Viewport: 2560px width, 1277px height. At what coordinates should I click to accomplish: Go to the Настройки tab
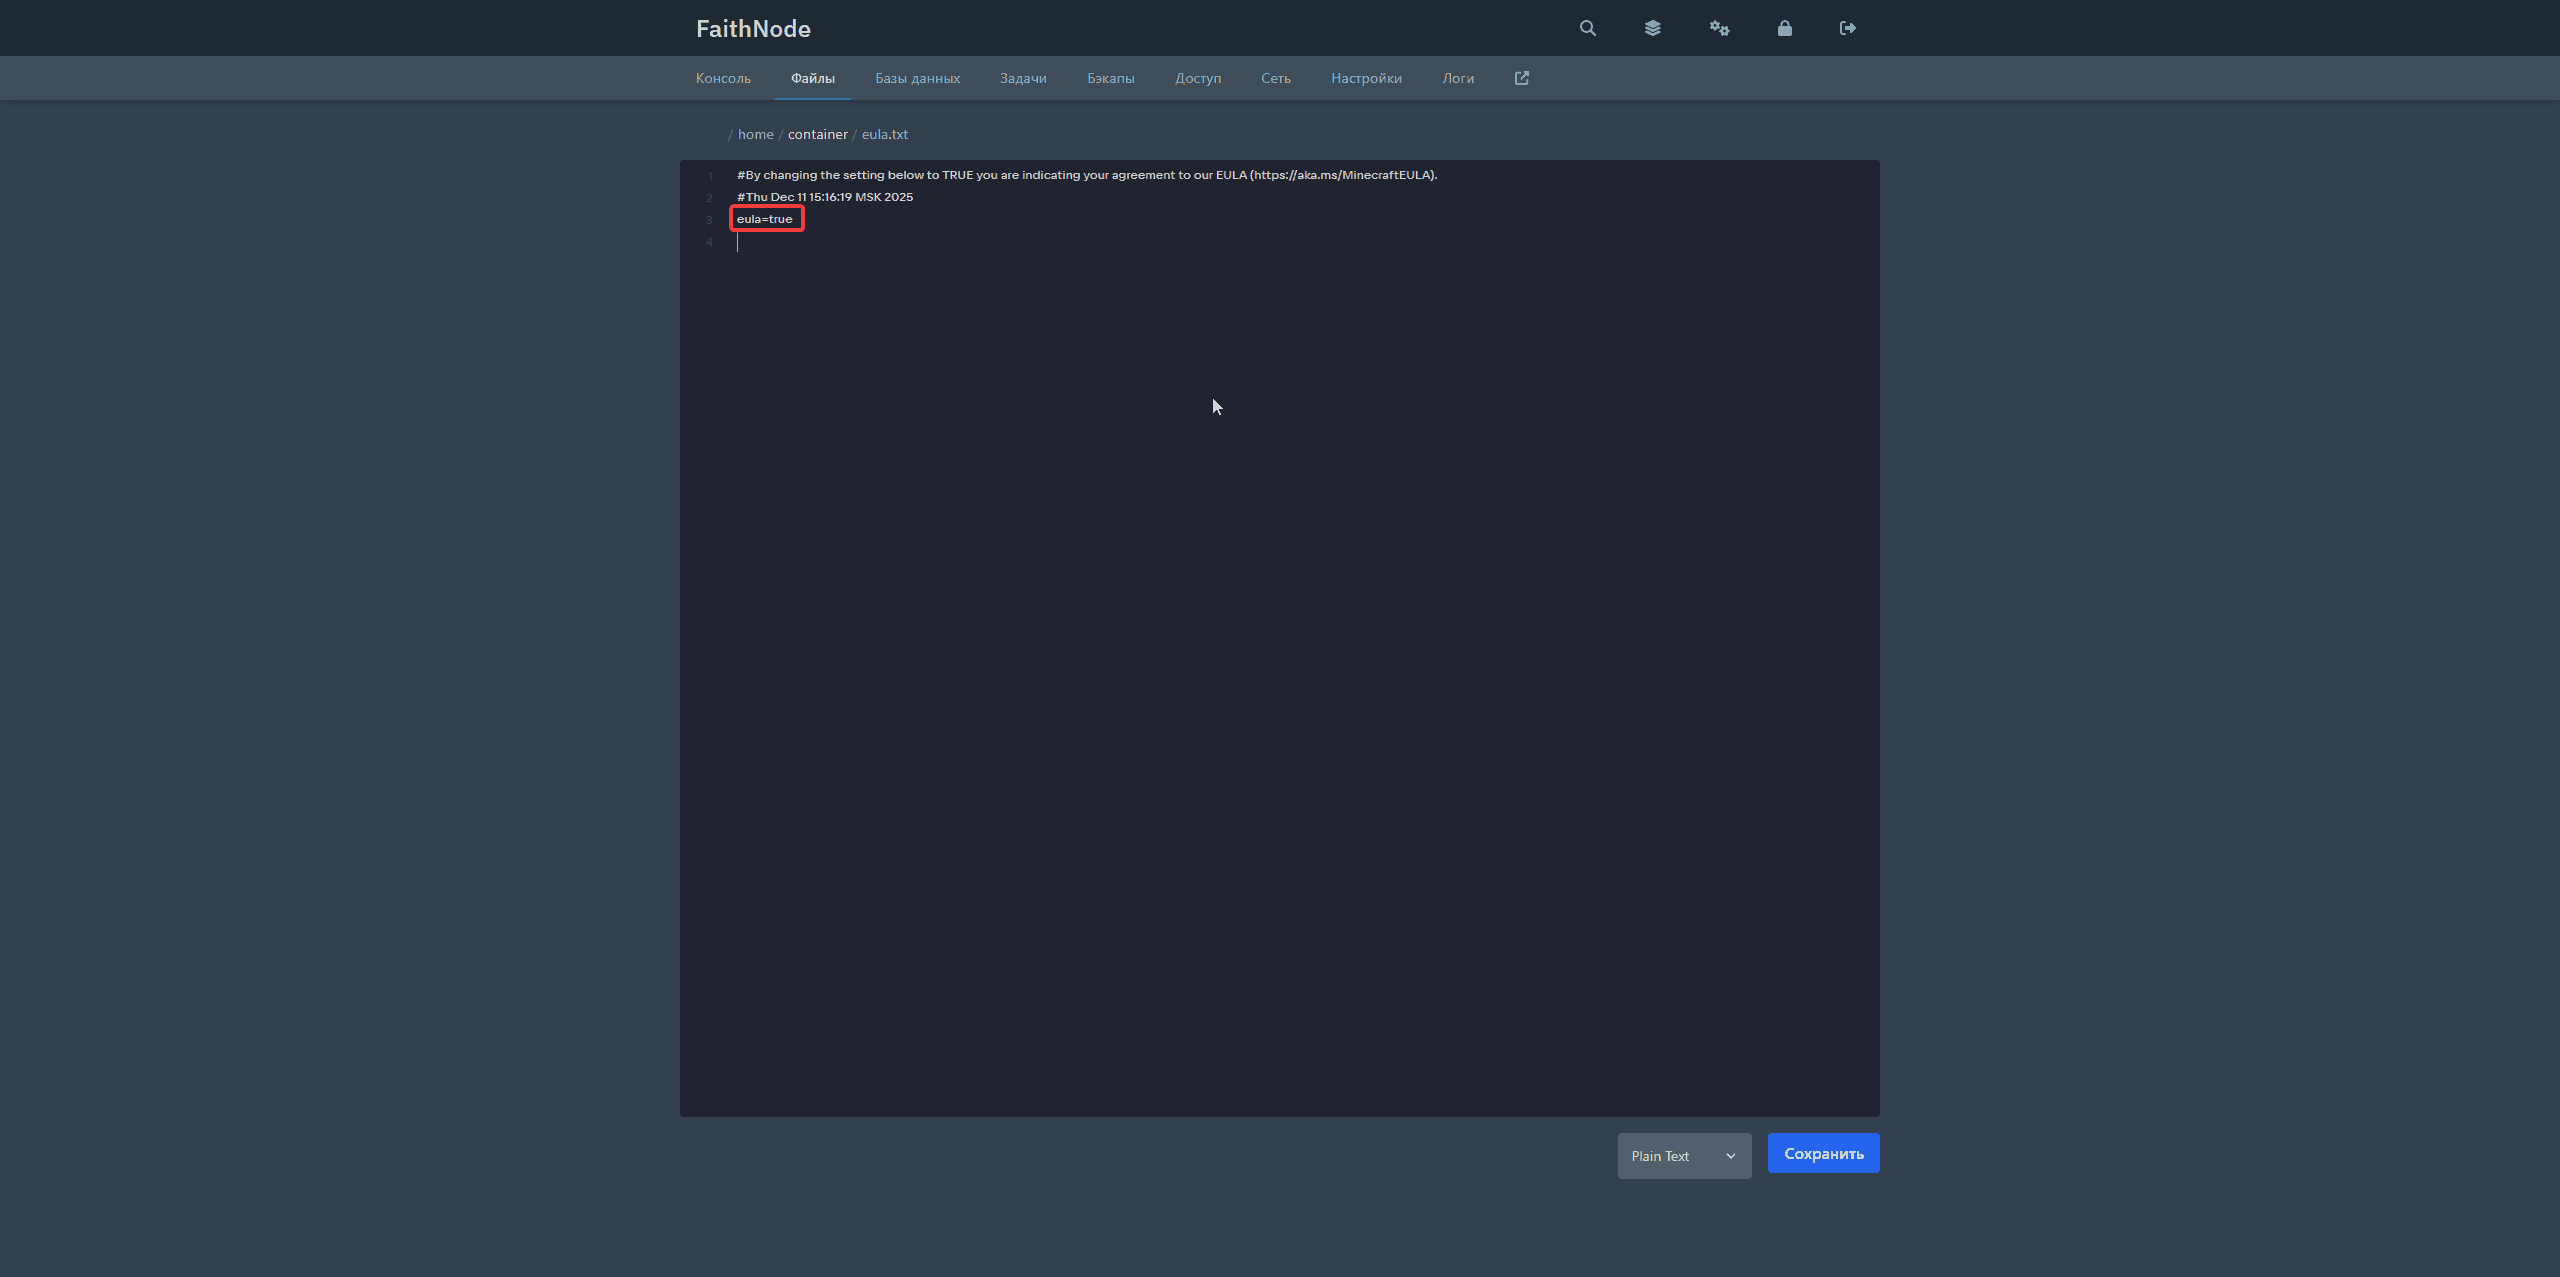(1366, 78)
